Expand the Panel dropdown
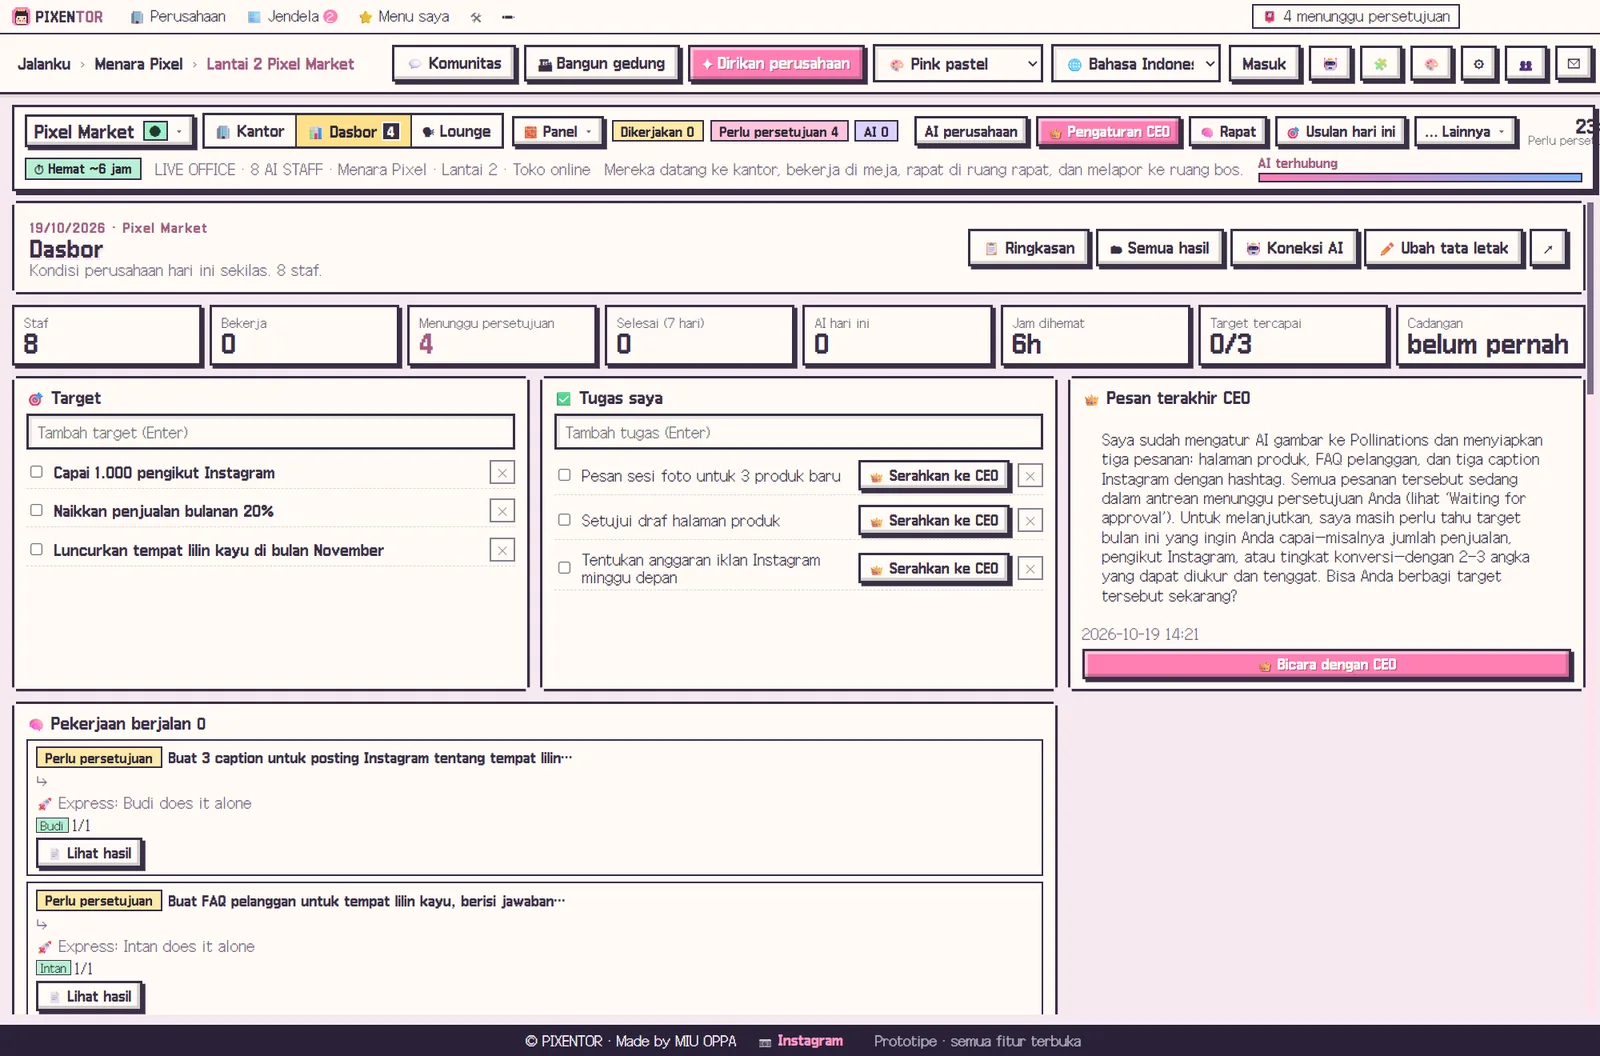1600x1056 pixels. tap(558, 132)
